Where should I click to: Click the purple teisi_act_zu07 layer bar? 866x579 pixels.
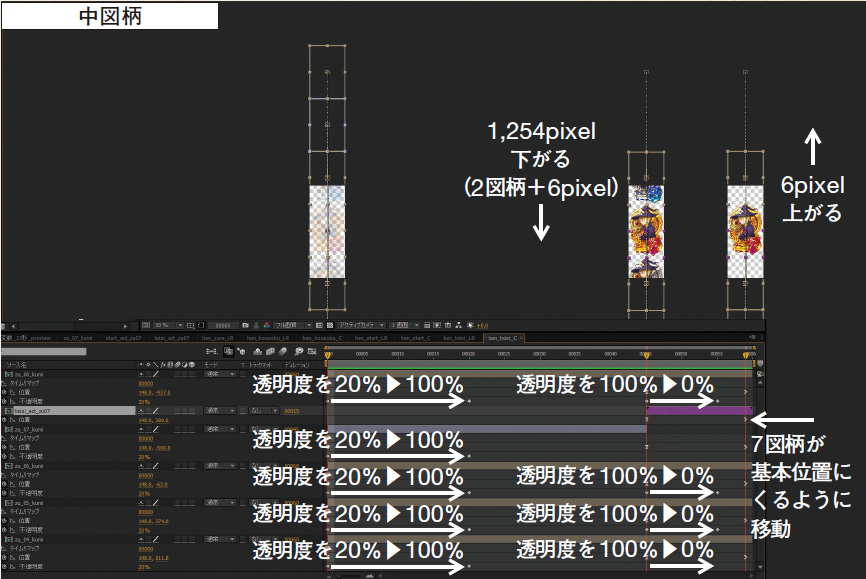pyautogui.click(x=699, y=410)
